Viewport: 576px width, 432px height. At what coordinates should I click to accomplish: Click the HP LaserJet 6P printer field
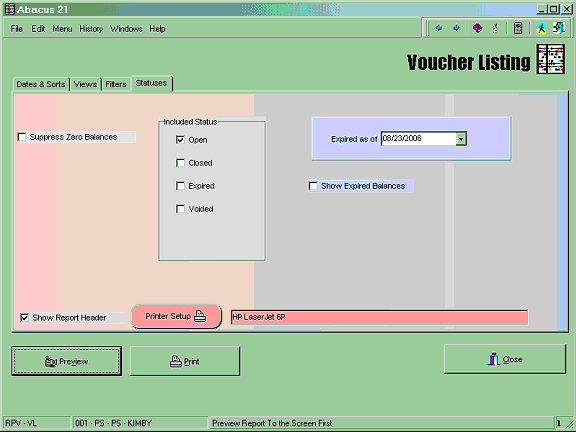tap(379, 317)
